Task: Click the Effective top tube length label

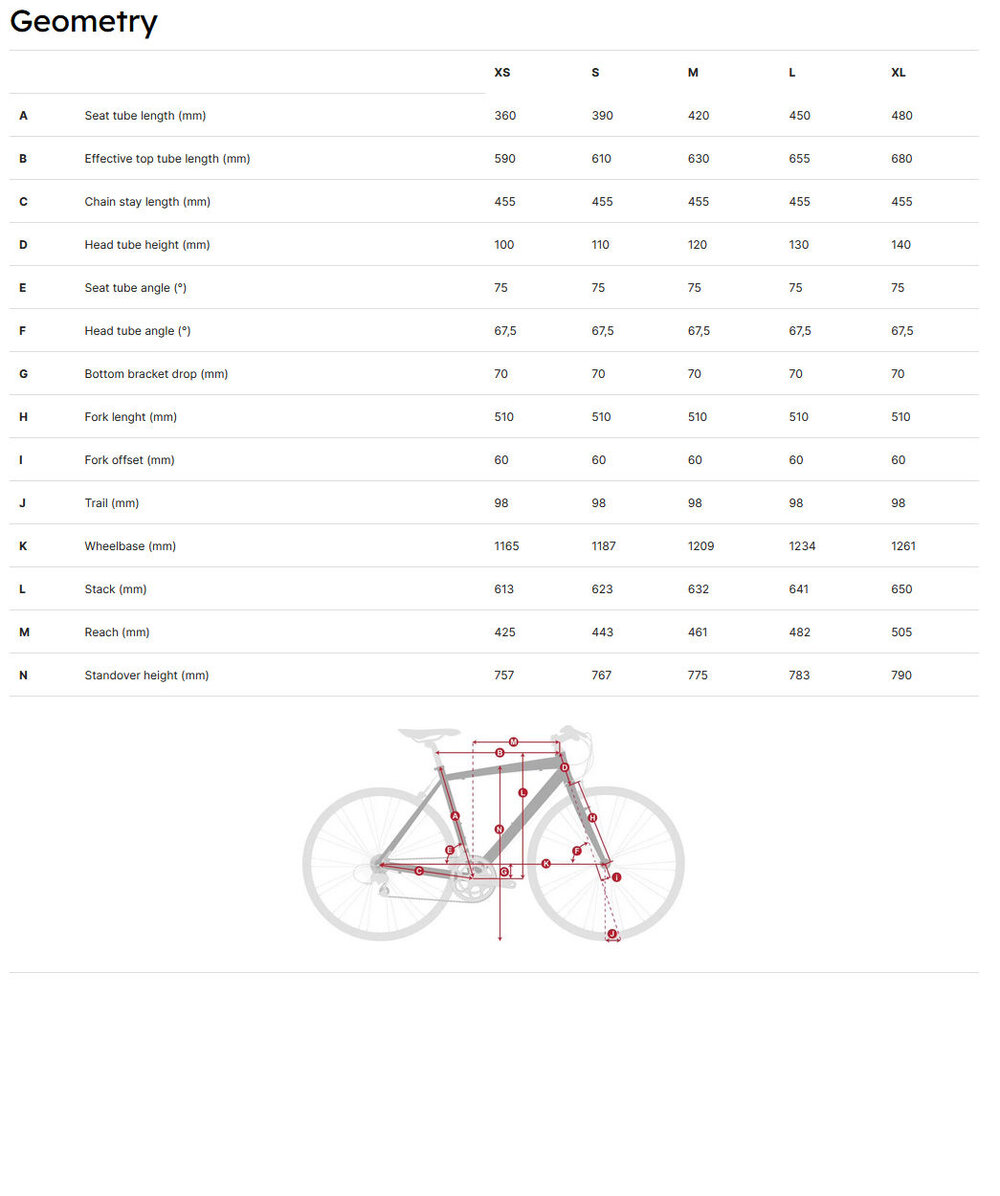Action: [x=167, y=159]
